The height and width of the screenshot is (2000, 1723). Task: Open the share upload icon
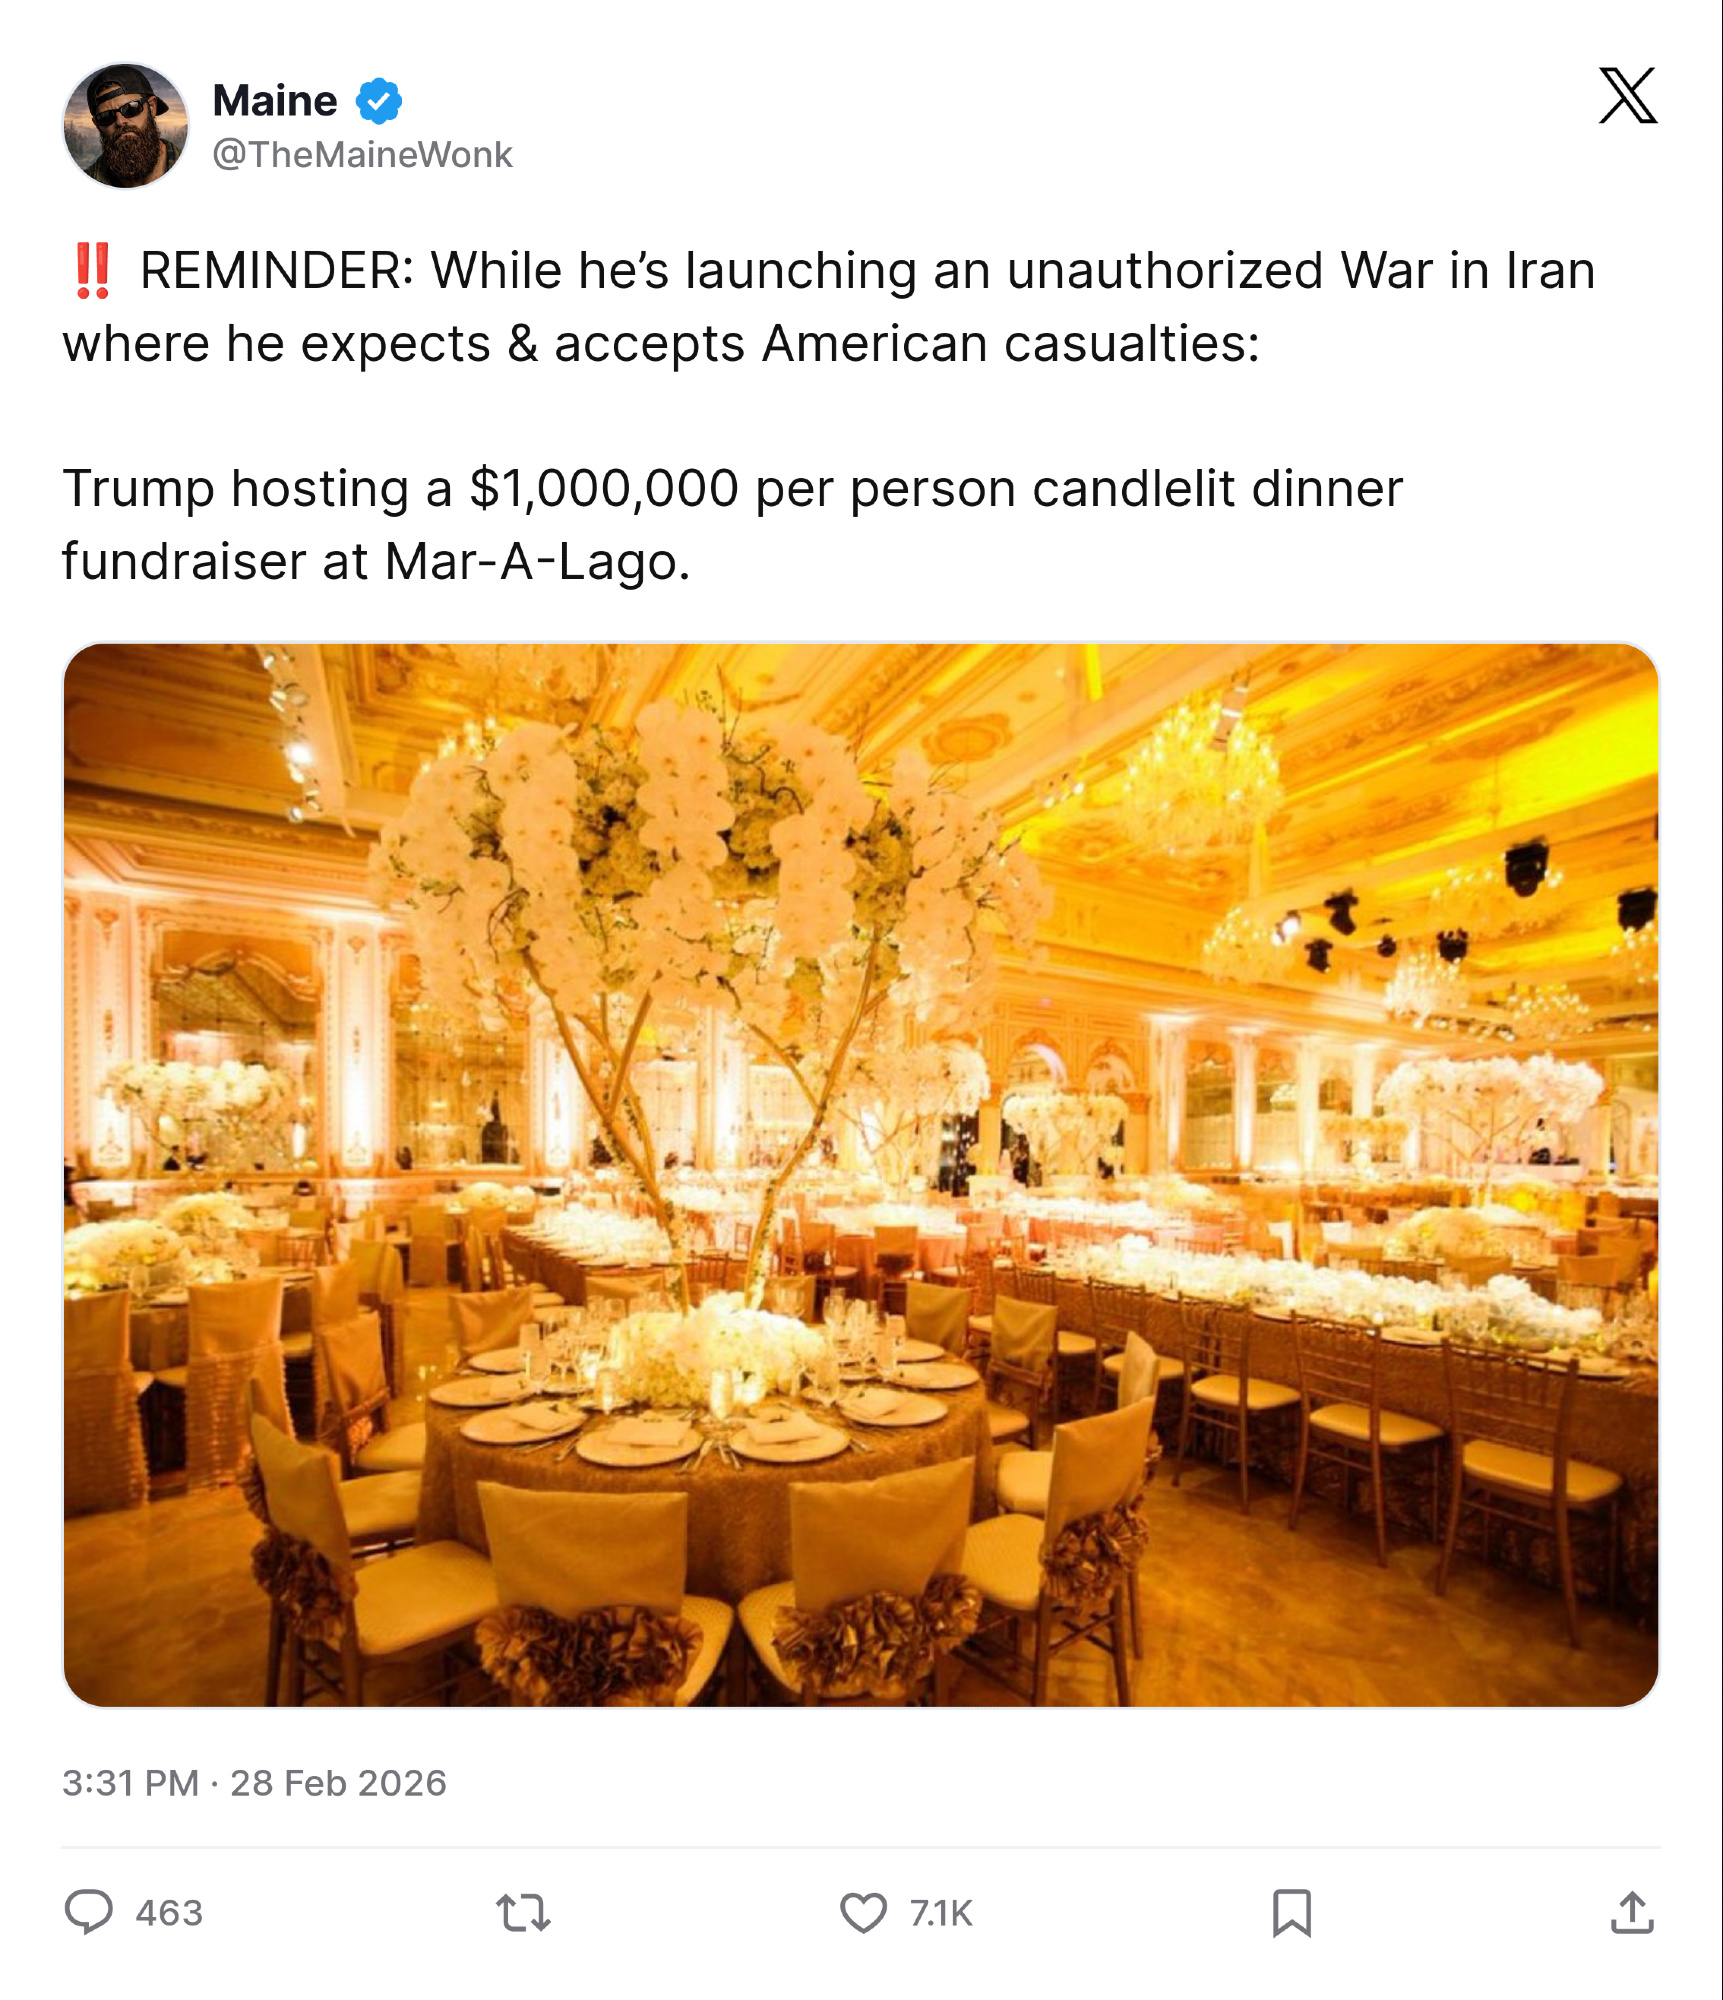click(x=1632, y=1912)
